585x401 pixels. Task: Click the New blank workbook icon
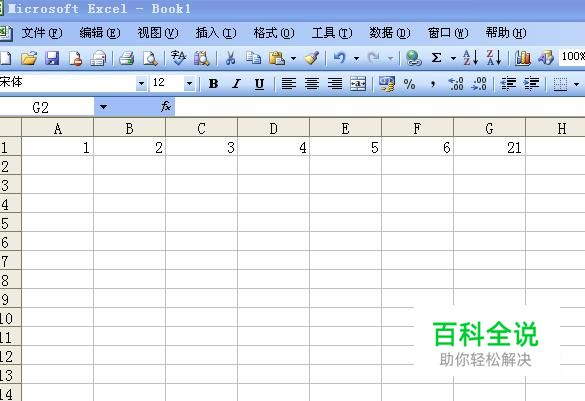point(5,58)
